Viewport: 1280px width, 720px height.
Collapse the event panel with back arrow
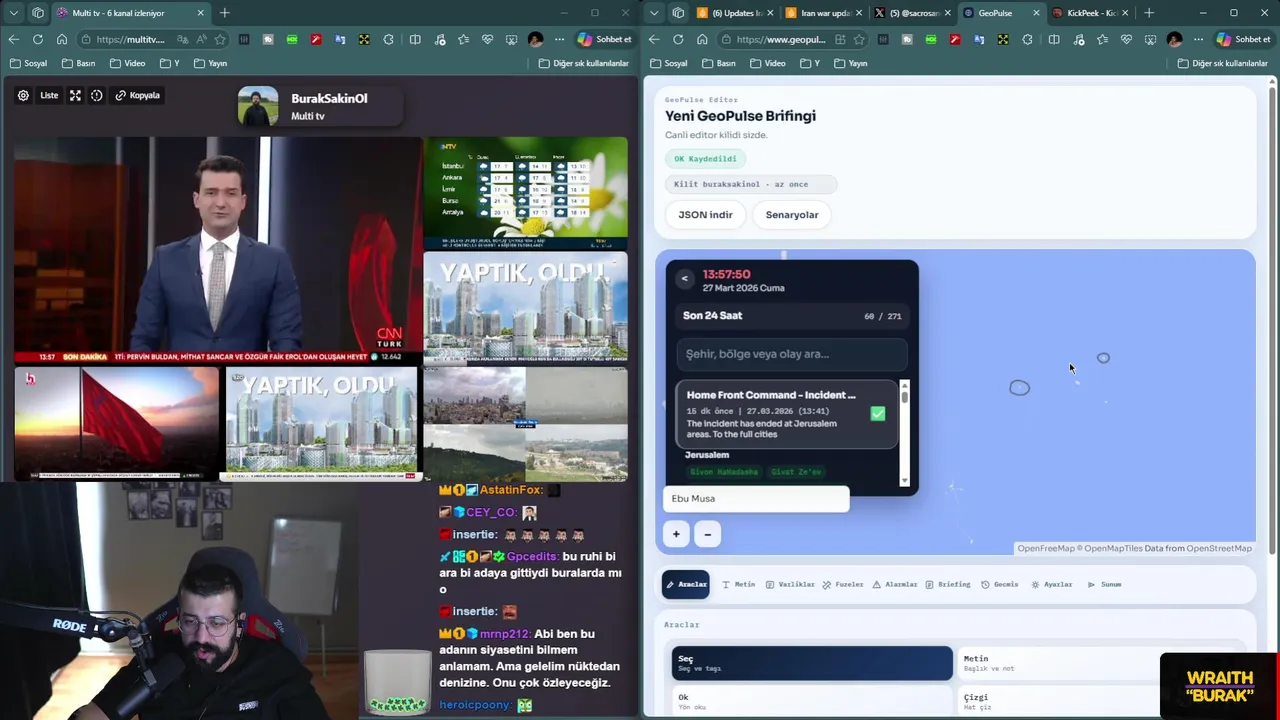pyautogui.click(x=684, y=279)
